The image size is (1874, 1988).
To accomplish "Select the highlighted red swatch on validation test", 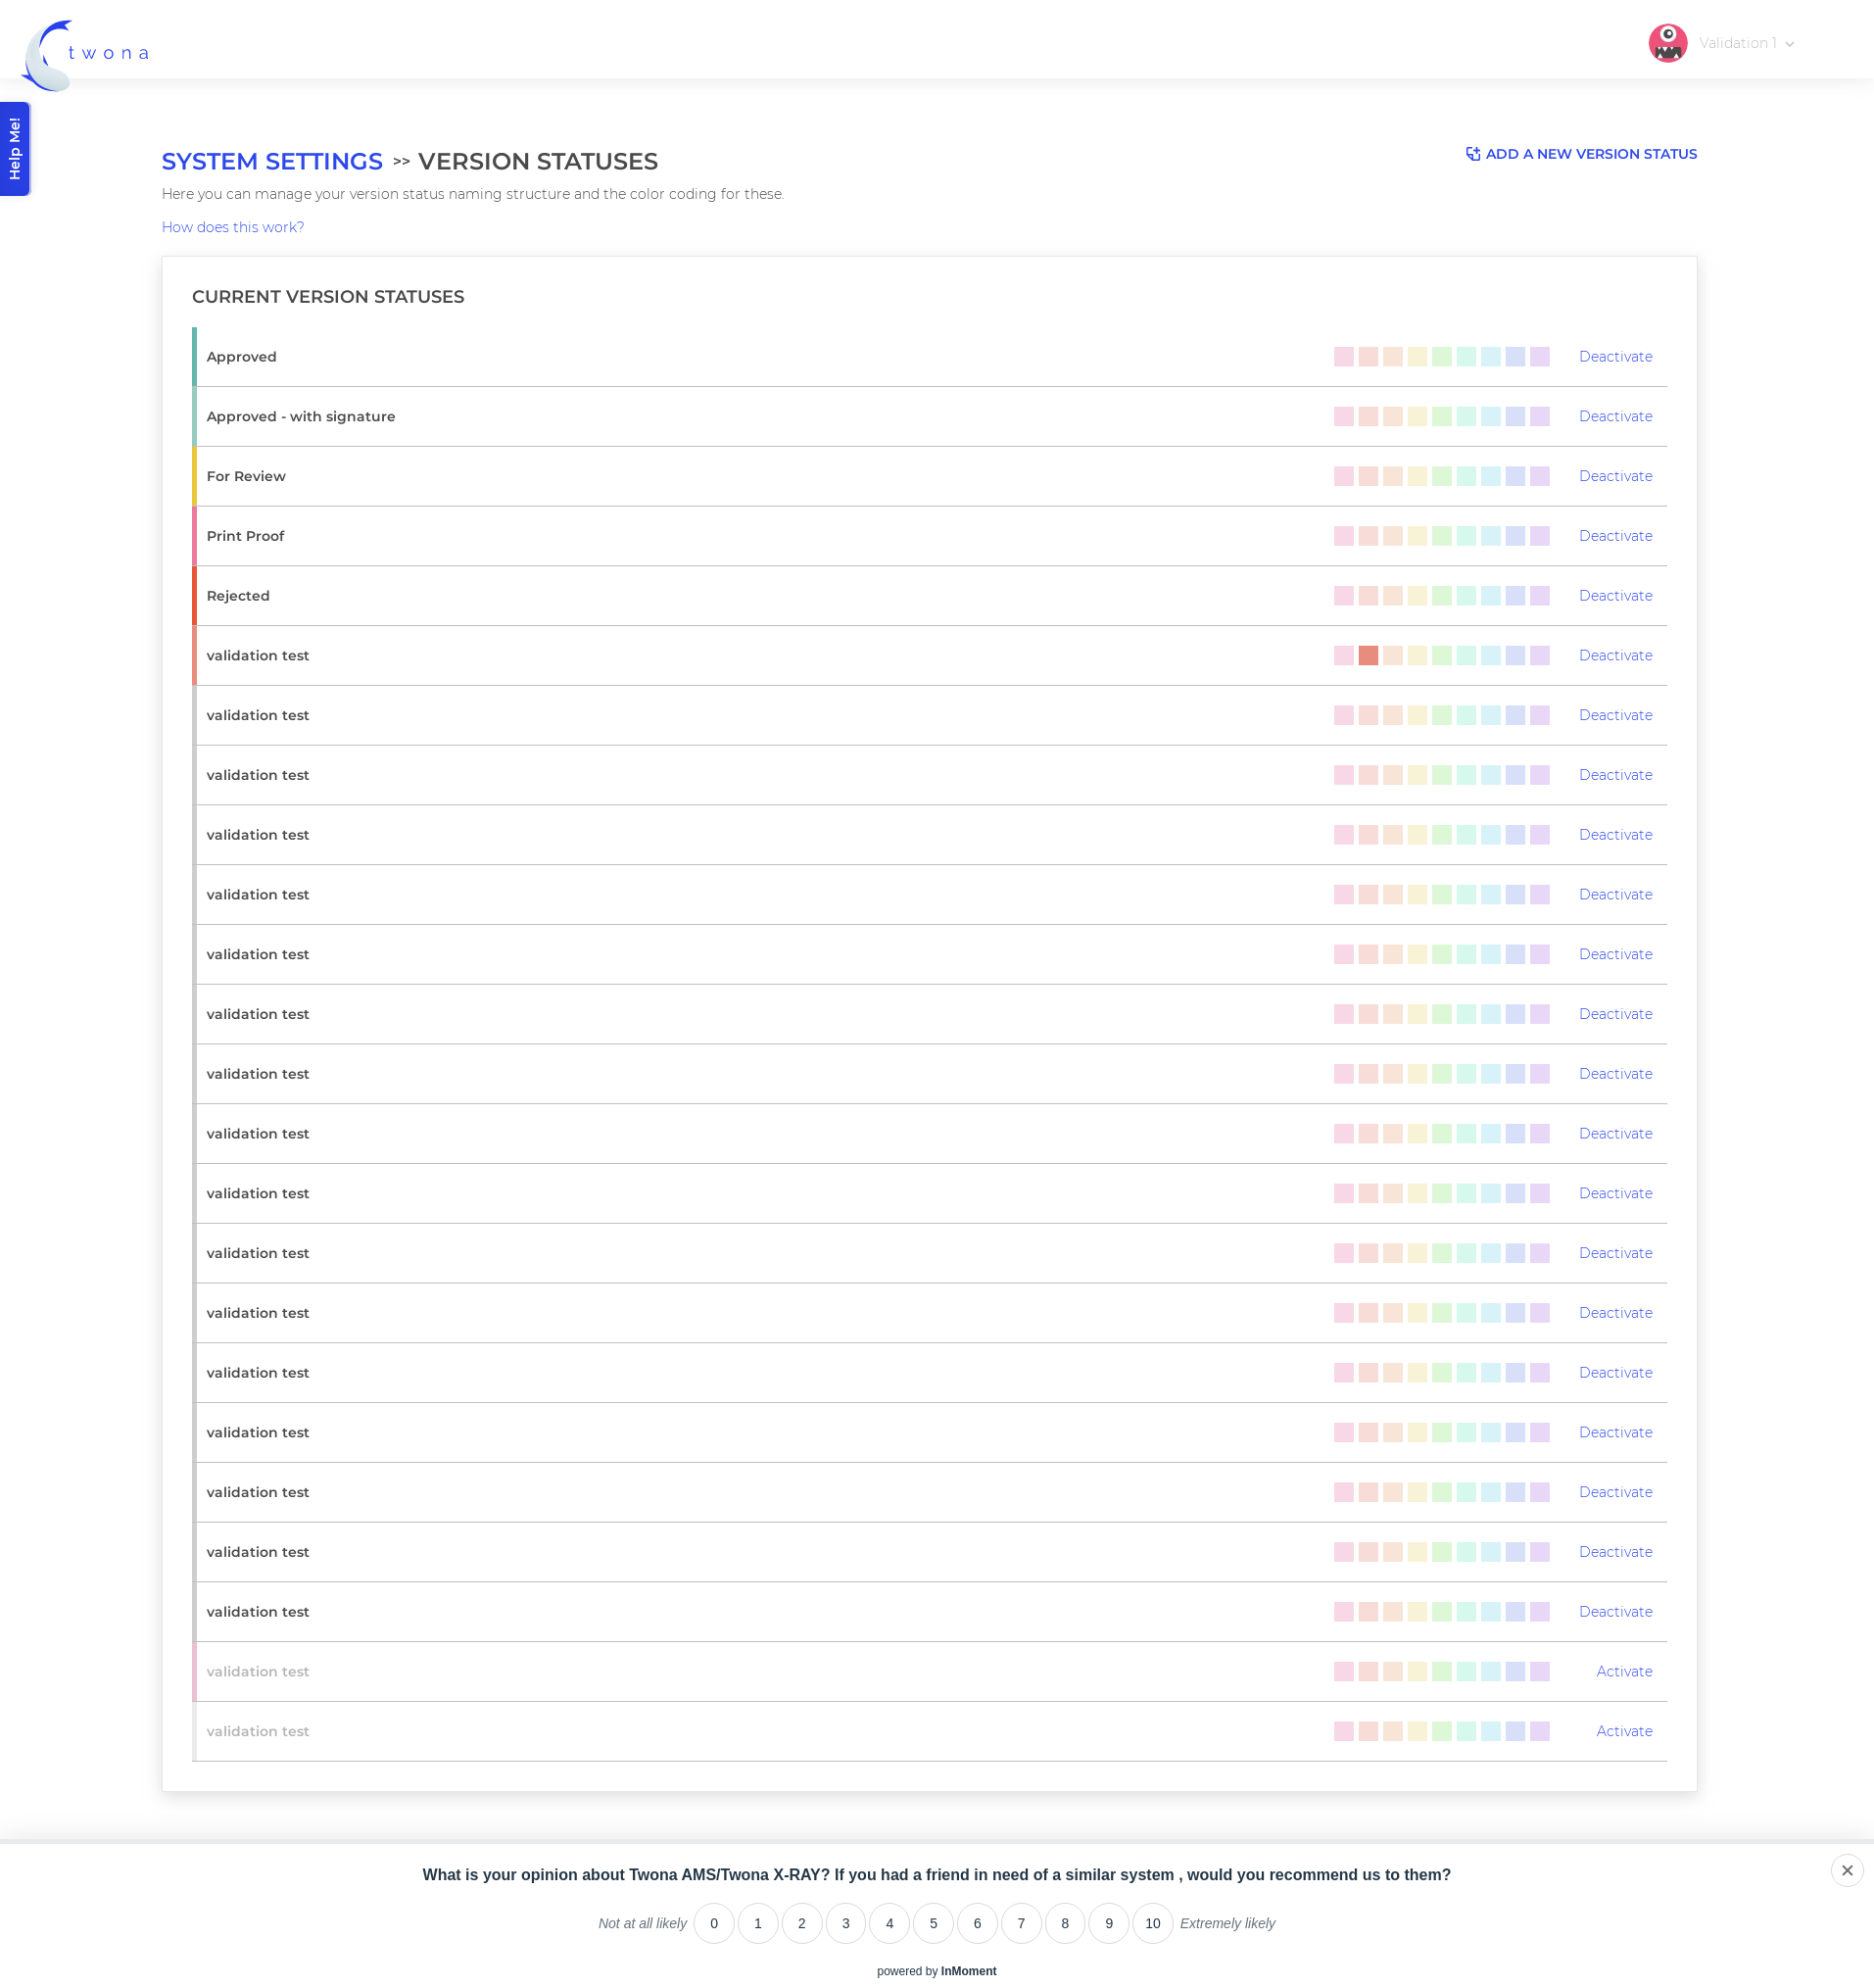I will point(1368,656).
